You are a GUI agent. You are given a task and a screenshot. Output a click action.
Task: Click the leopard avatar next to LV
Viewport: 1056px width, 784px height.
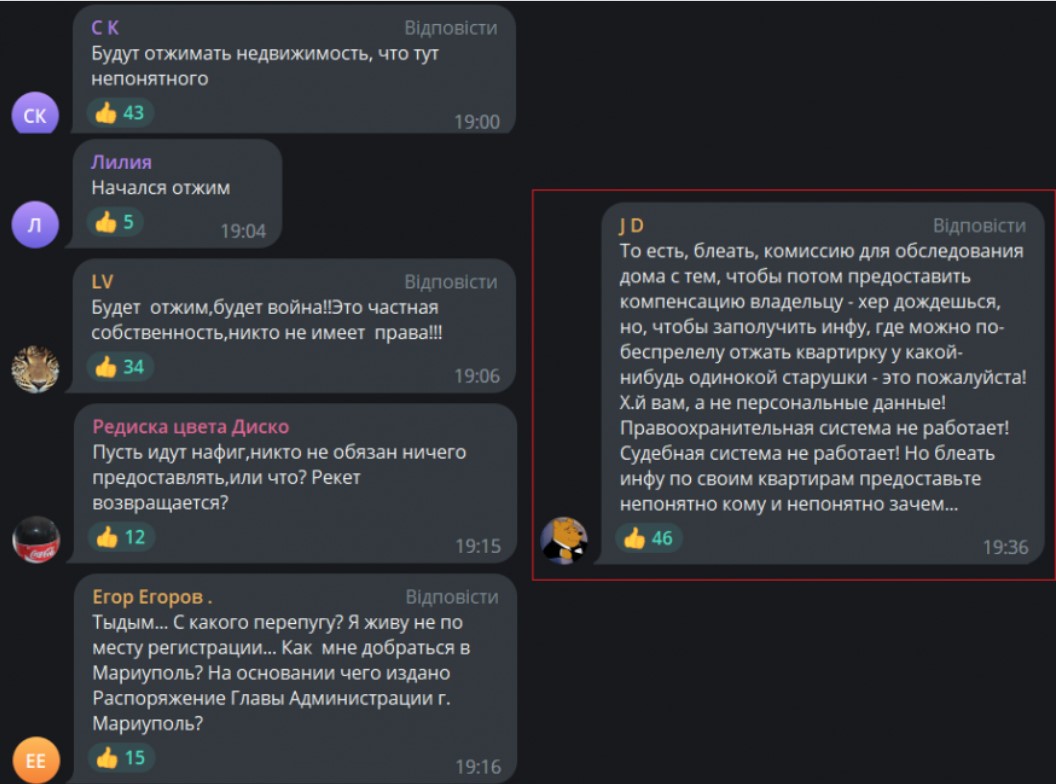tap(35, 370)
